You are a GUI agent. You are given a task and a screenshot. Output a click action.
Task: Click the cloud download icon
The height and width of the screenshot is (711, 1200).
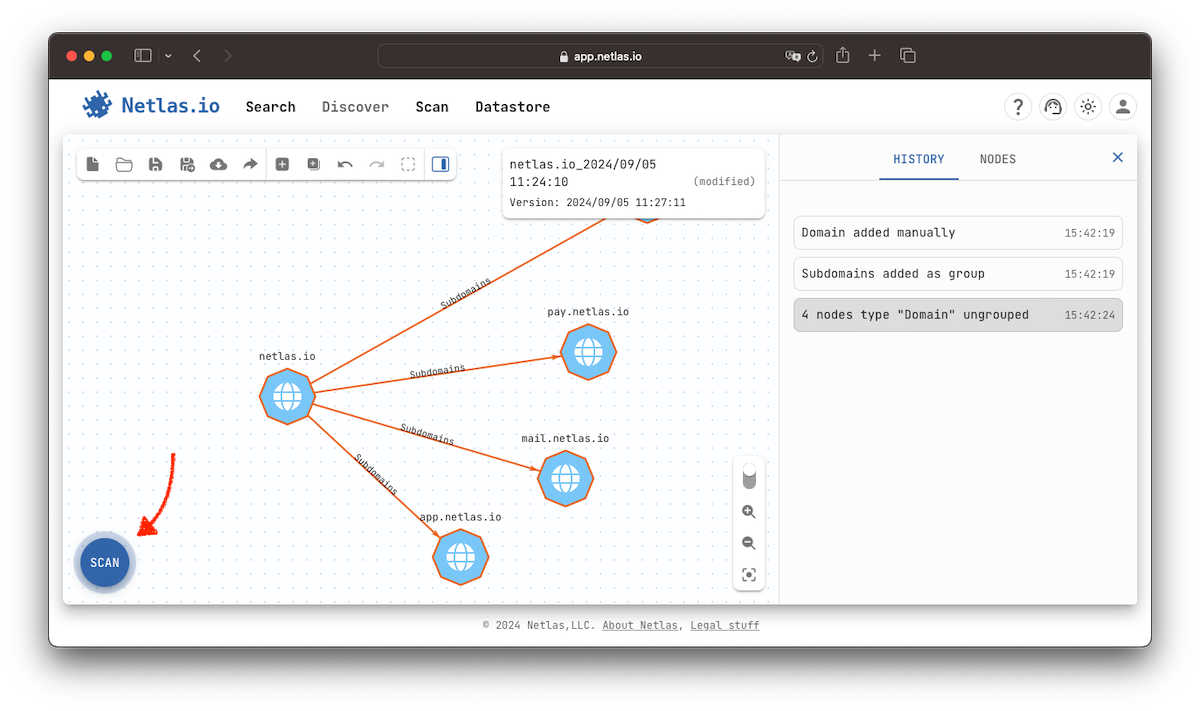pos(218,165)
